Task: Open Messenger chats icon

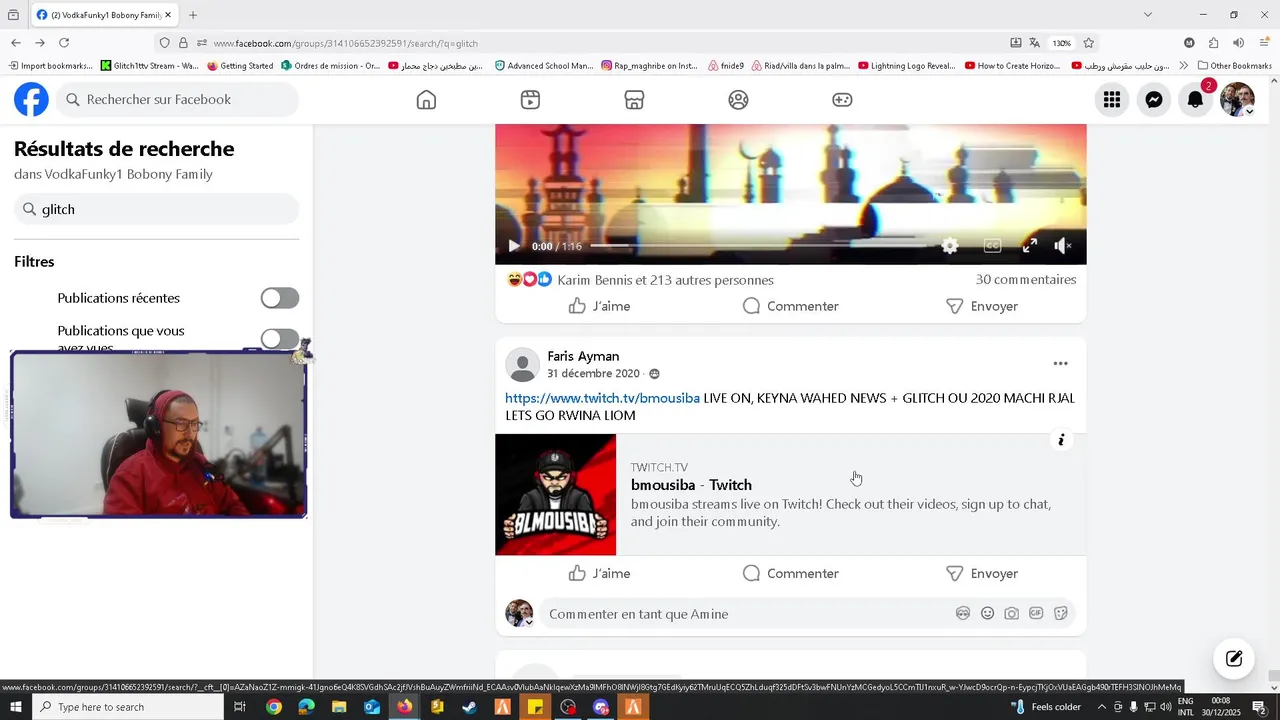Action: point(1154,100)
